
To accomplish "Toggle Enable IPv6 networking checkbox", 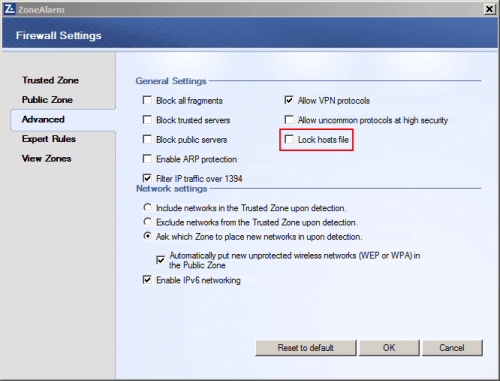I will (x=147, y=280).
